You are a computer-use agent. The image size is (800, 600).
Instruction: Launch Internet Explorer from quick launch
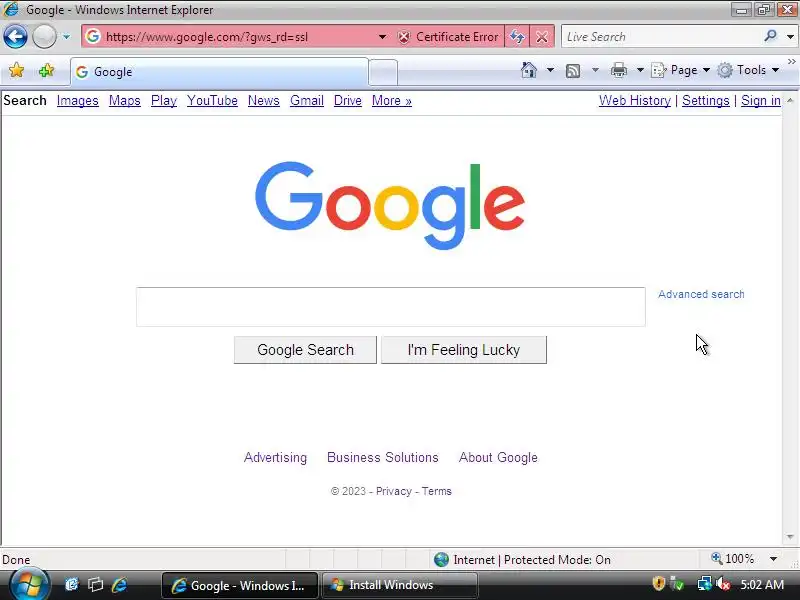[x=119, y=584]
